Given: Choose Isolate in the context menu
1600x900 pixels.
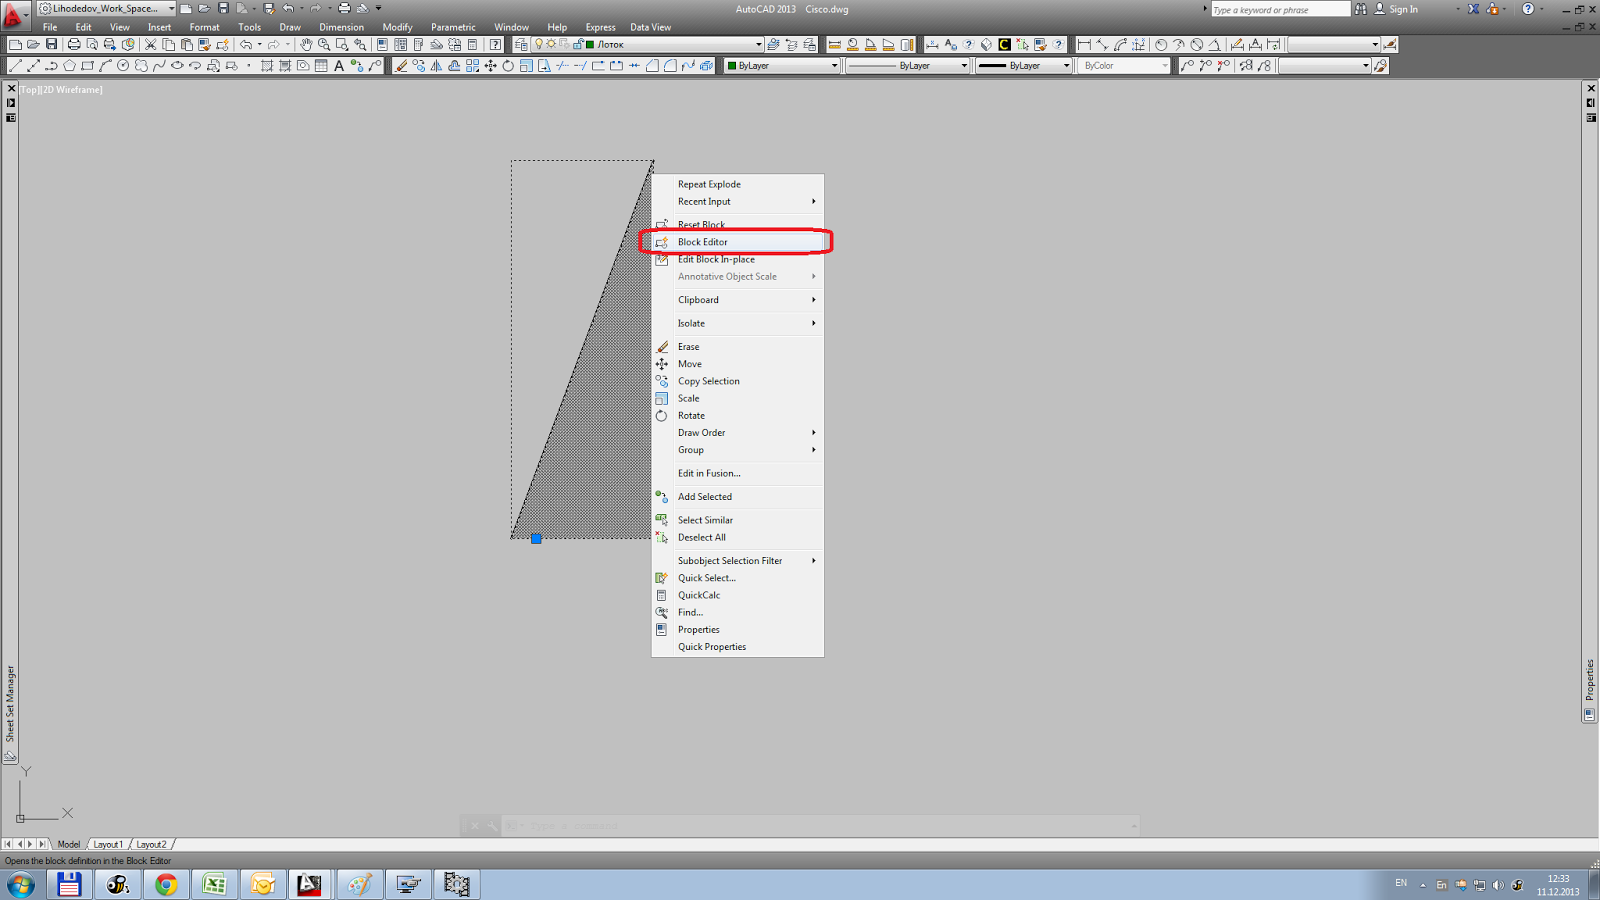Looking at the screenshot, I should pyautogui.click(x=738, y=323).
